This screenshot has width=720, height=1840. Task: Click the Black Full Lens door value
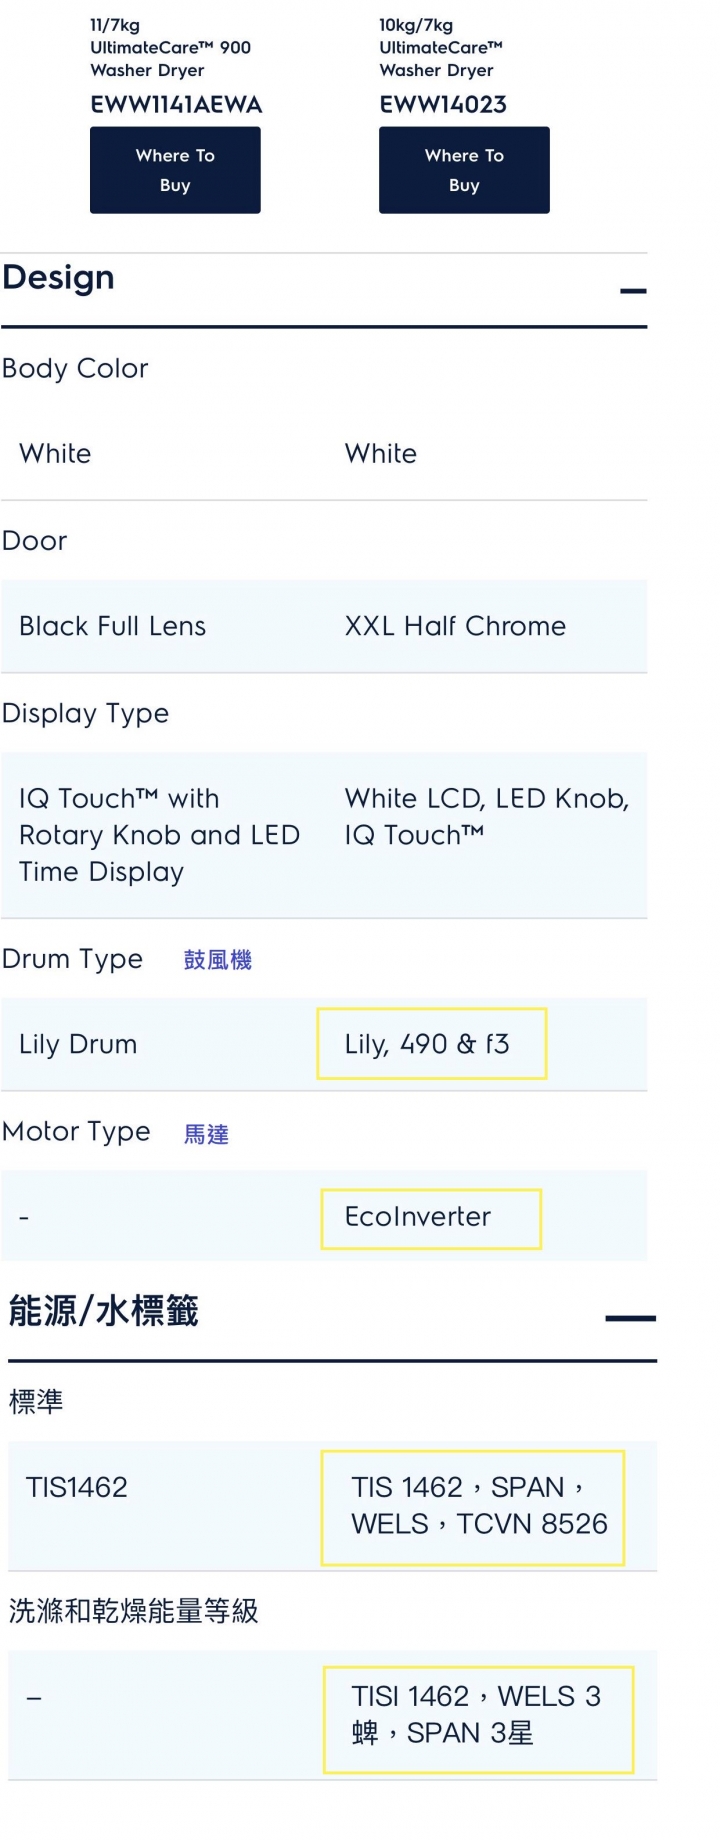[112, 626]
